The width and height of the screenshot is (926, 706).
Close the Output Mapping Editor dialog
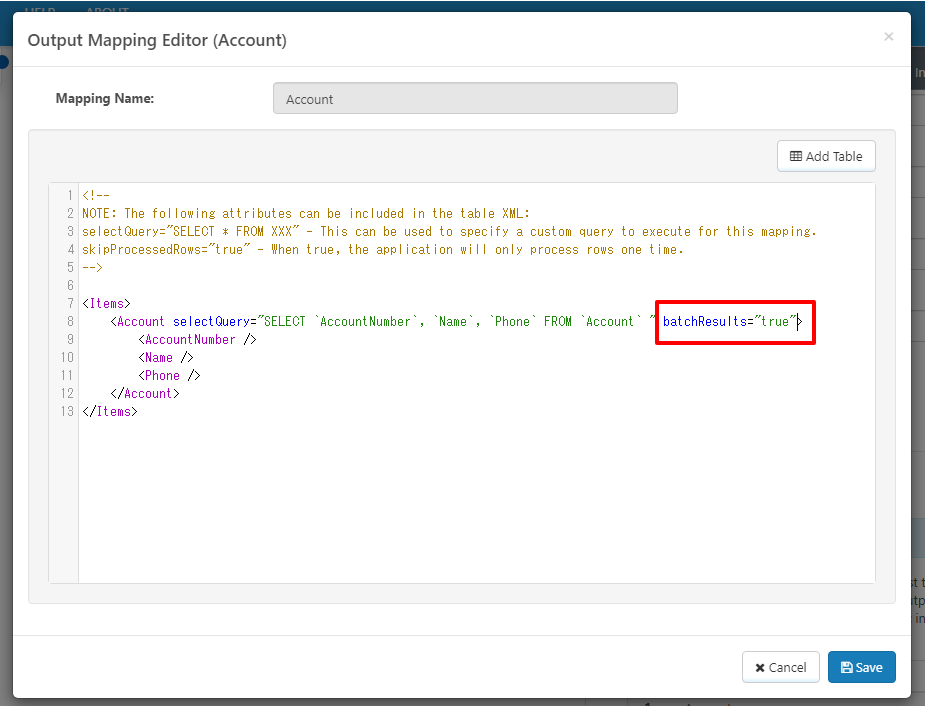[x=888, y=37]
